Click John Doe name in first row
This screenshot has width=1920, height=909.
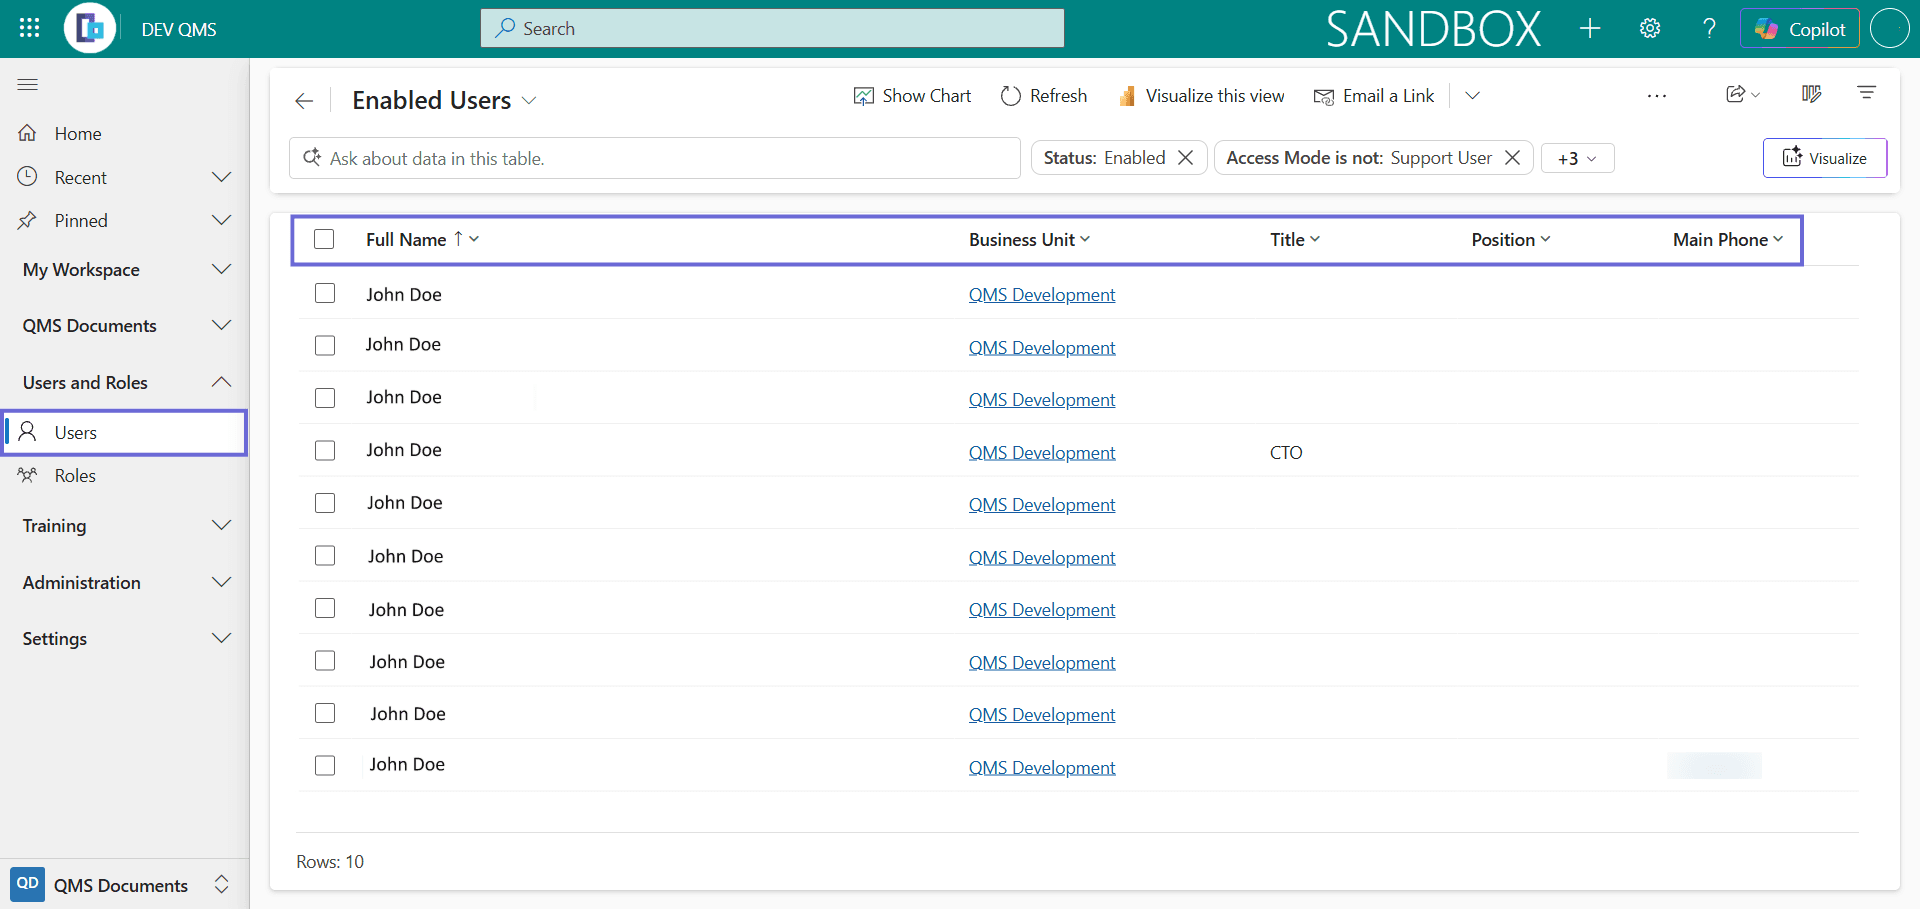[404, 294]
